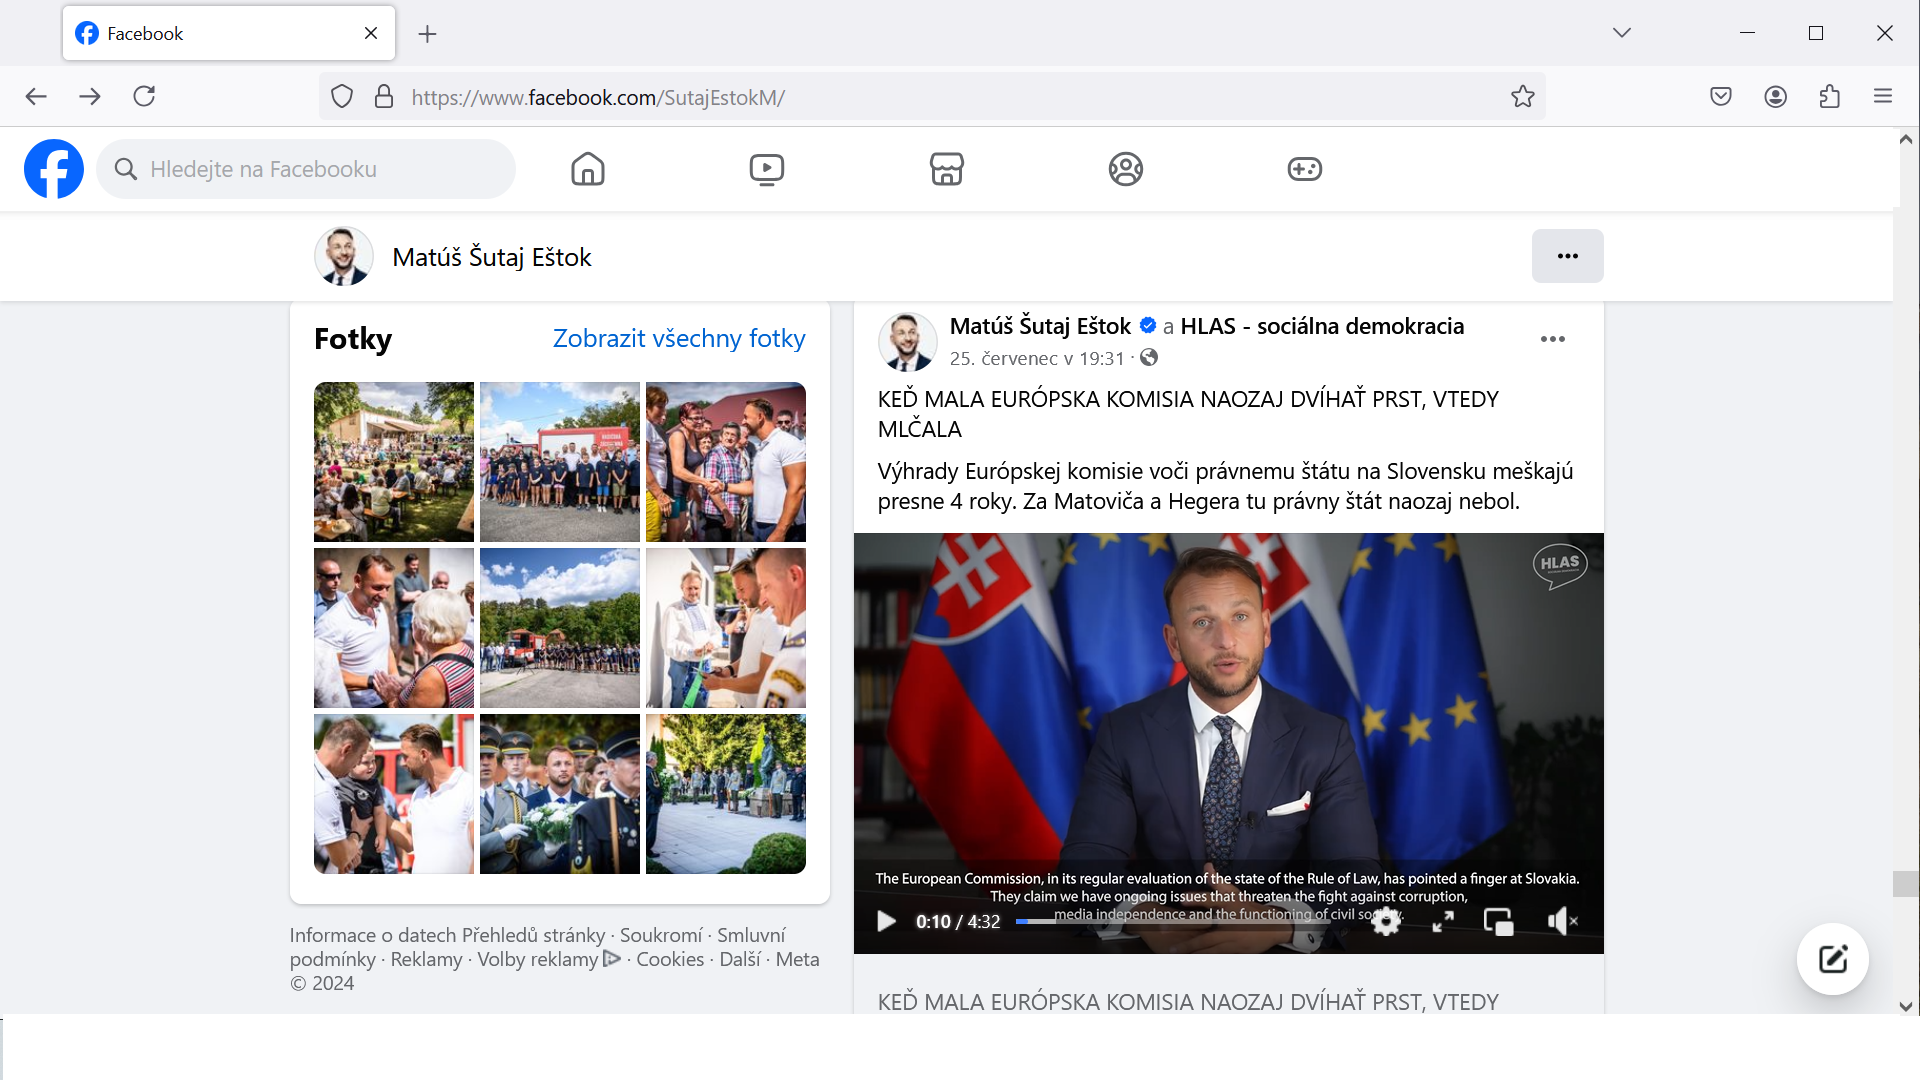
Task: Open the Watch video tab icon
Action: 767,169
